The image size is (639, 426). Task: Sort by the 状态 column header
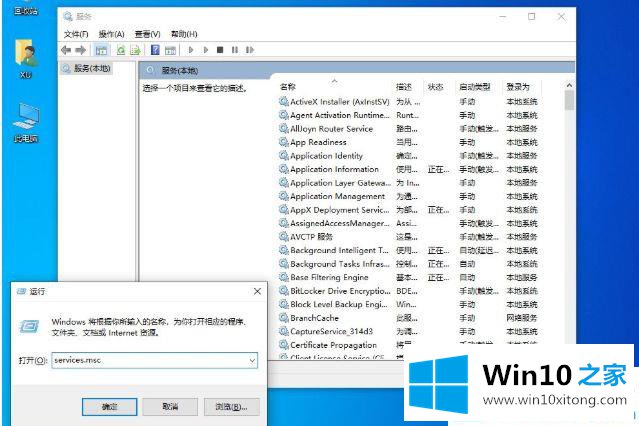click(435, 86)
